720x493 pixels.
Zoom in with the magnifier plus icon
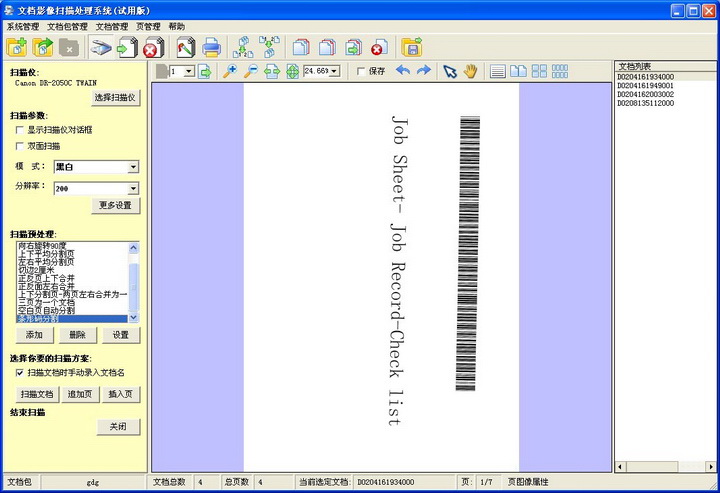pos(230,71)
